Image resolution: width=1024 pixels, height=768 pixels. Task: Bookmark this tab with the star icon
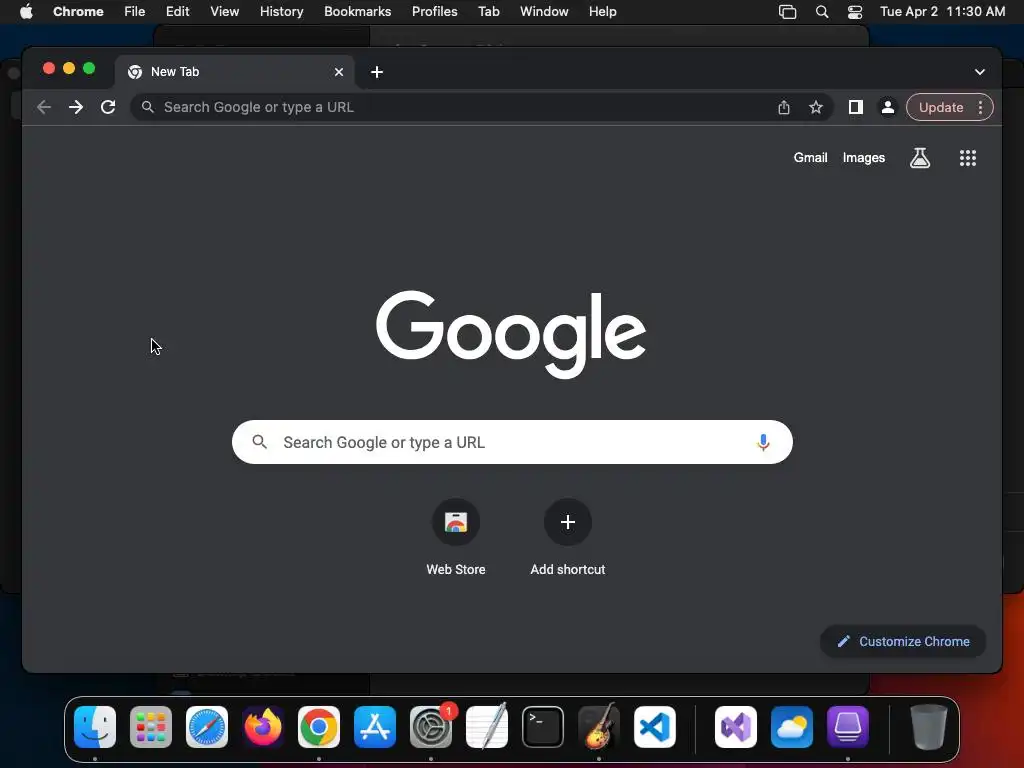(816, 107)
